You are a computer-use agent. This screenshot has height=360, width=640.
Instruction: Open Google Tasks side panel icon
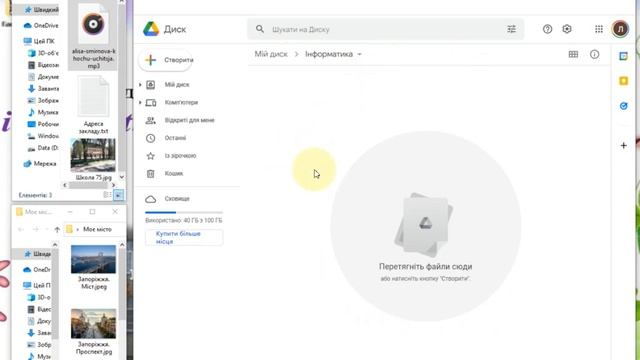tap(623, 106)
